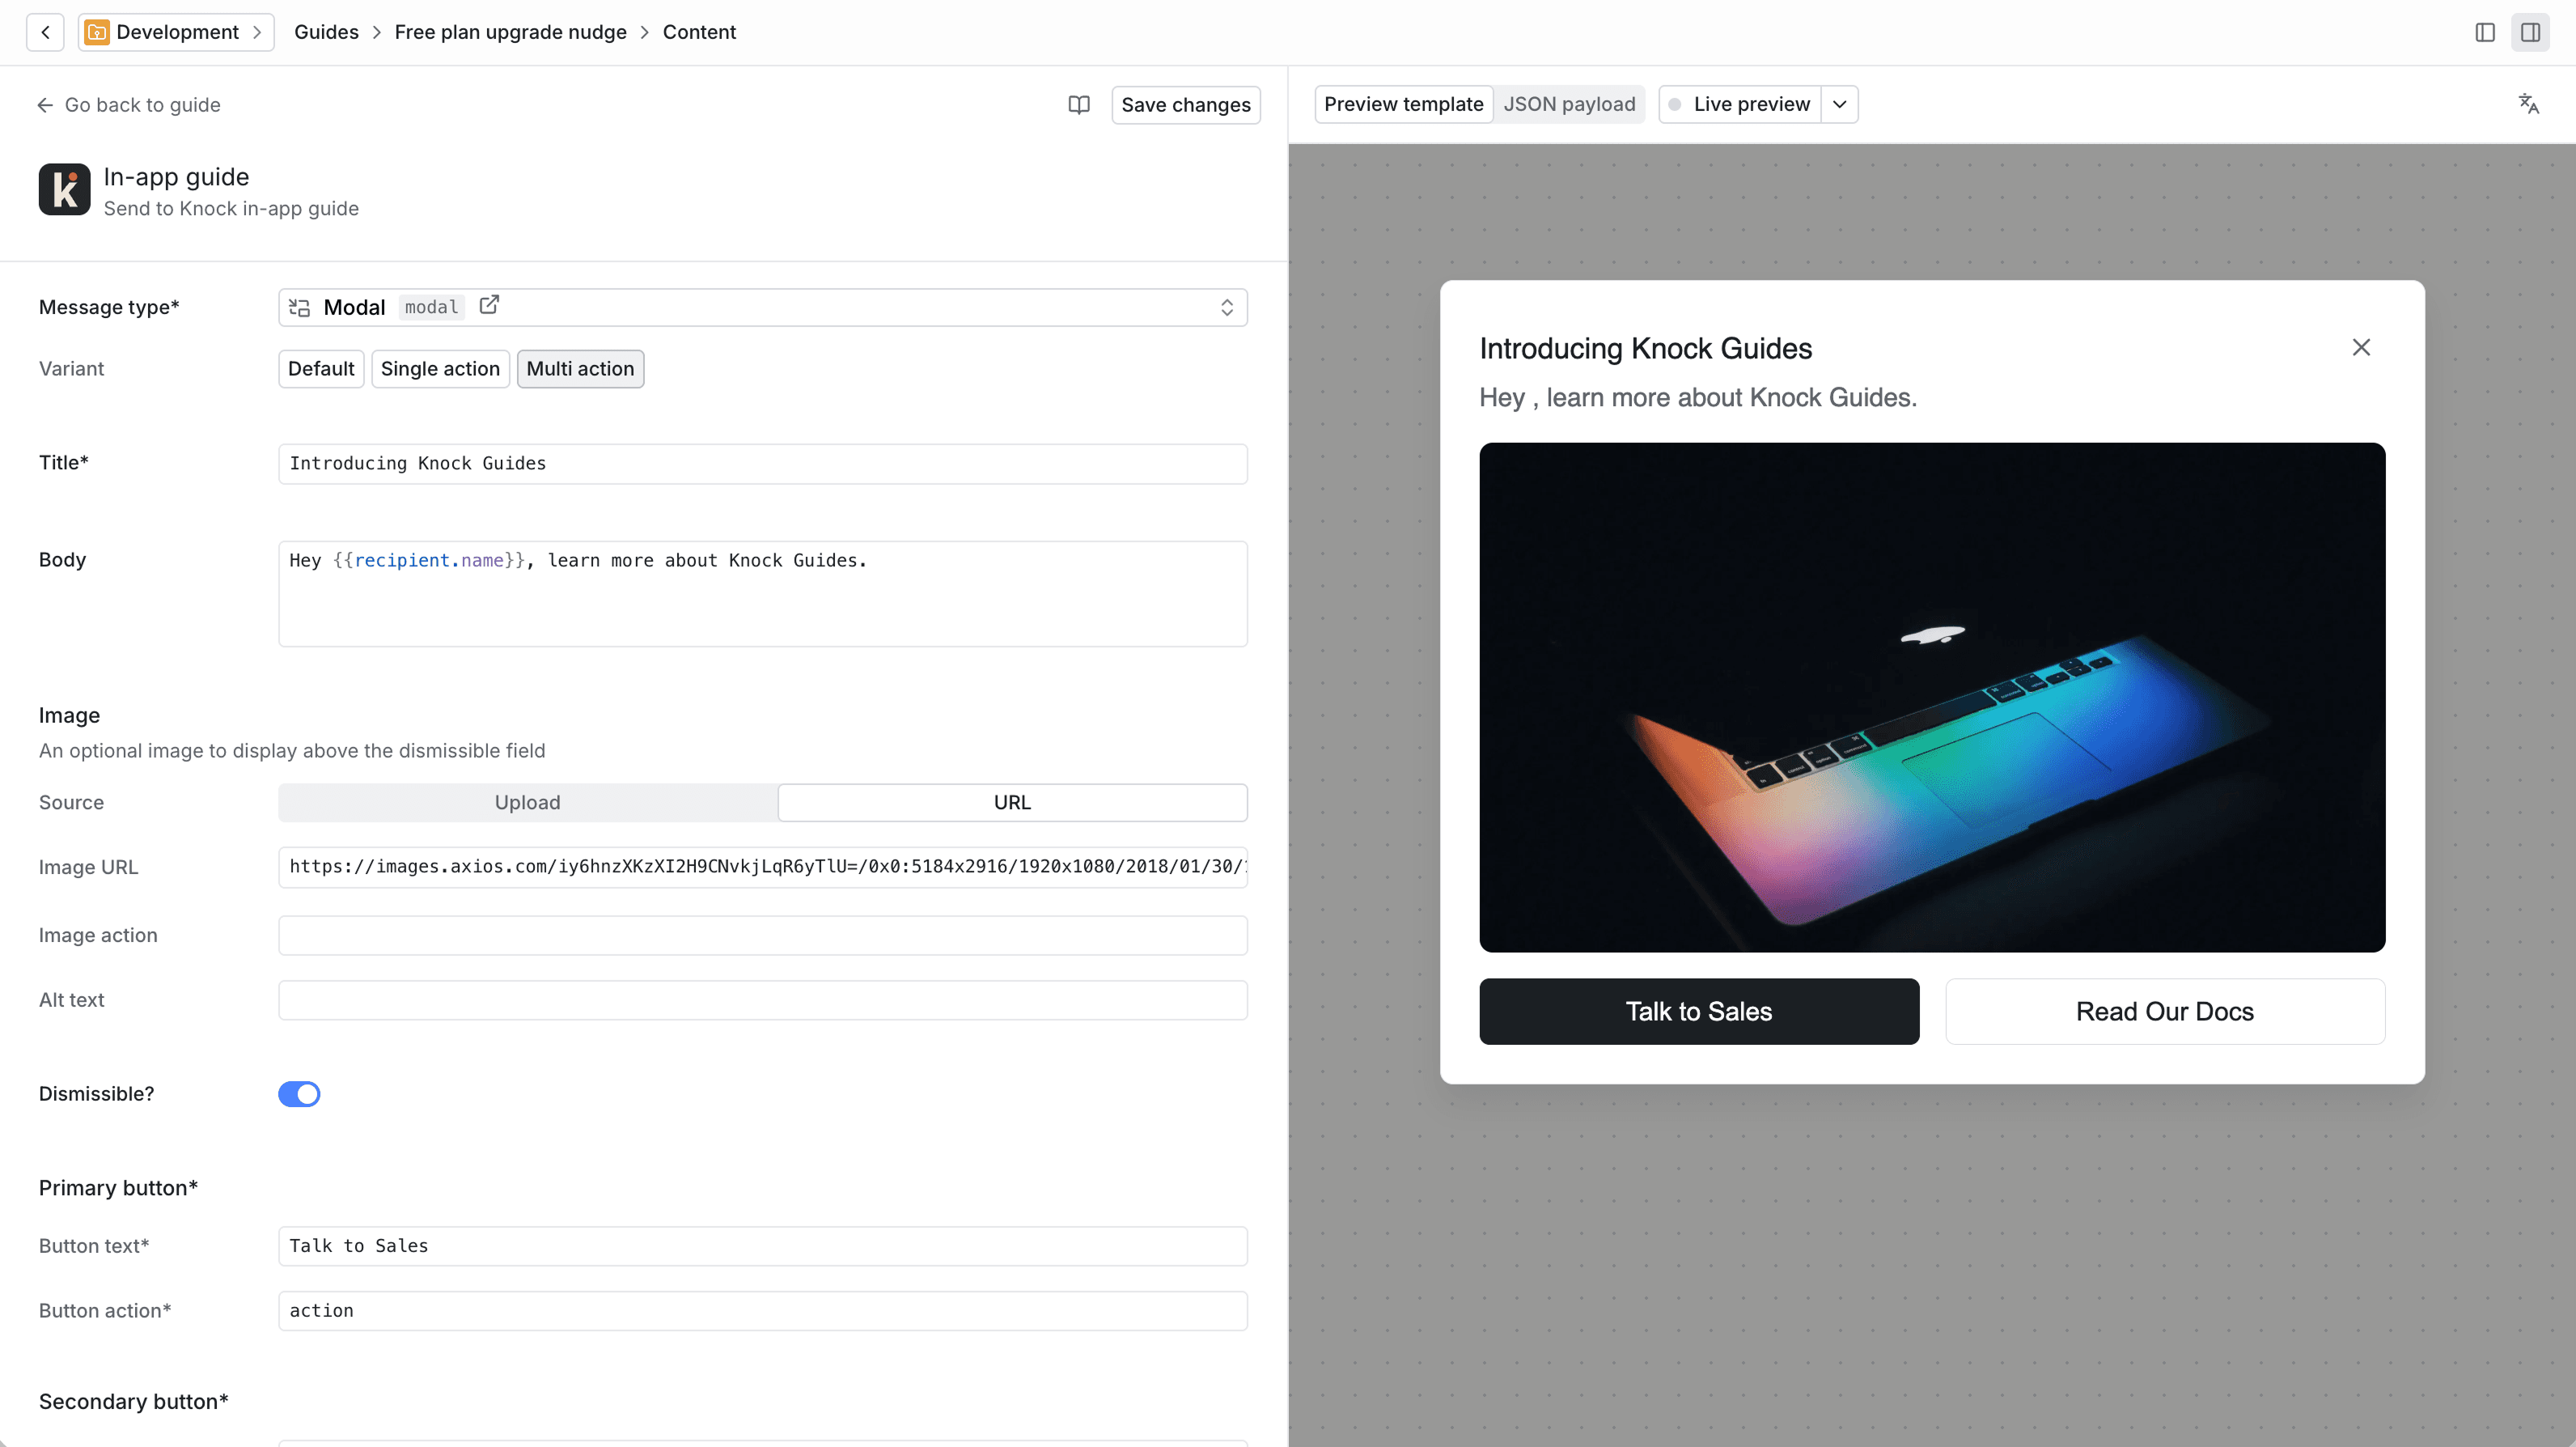Viewport: 2576px width, 1447px height.
Task: Open the docs book icon
Action: (x=1078, y=105)
